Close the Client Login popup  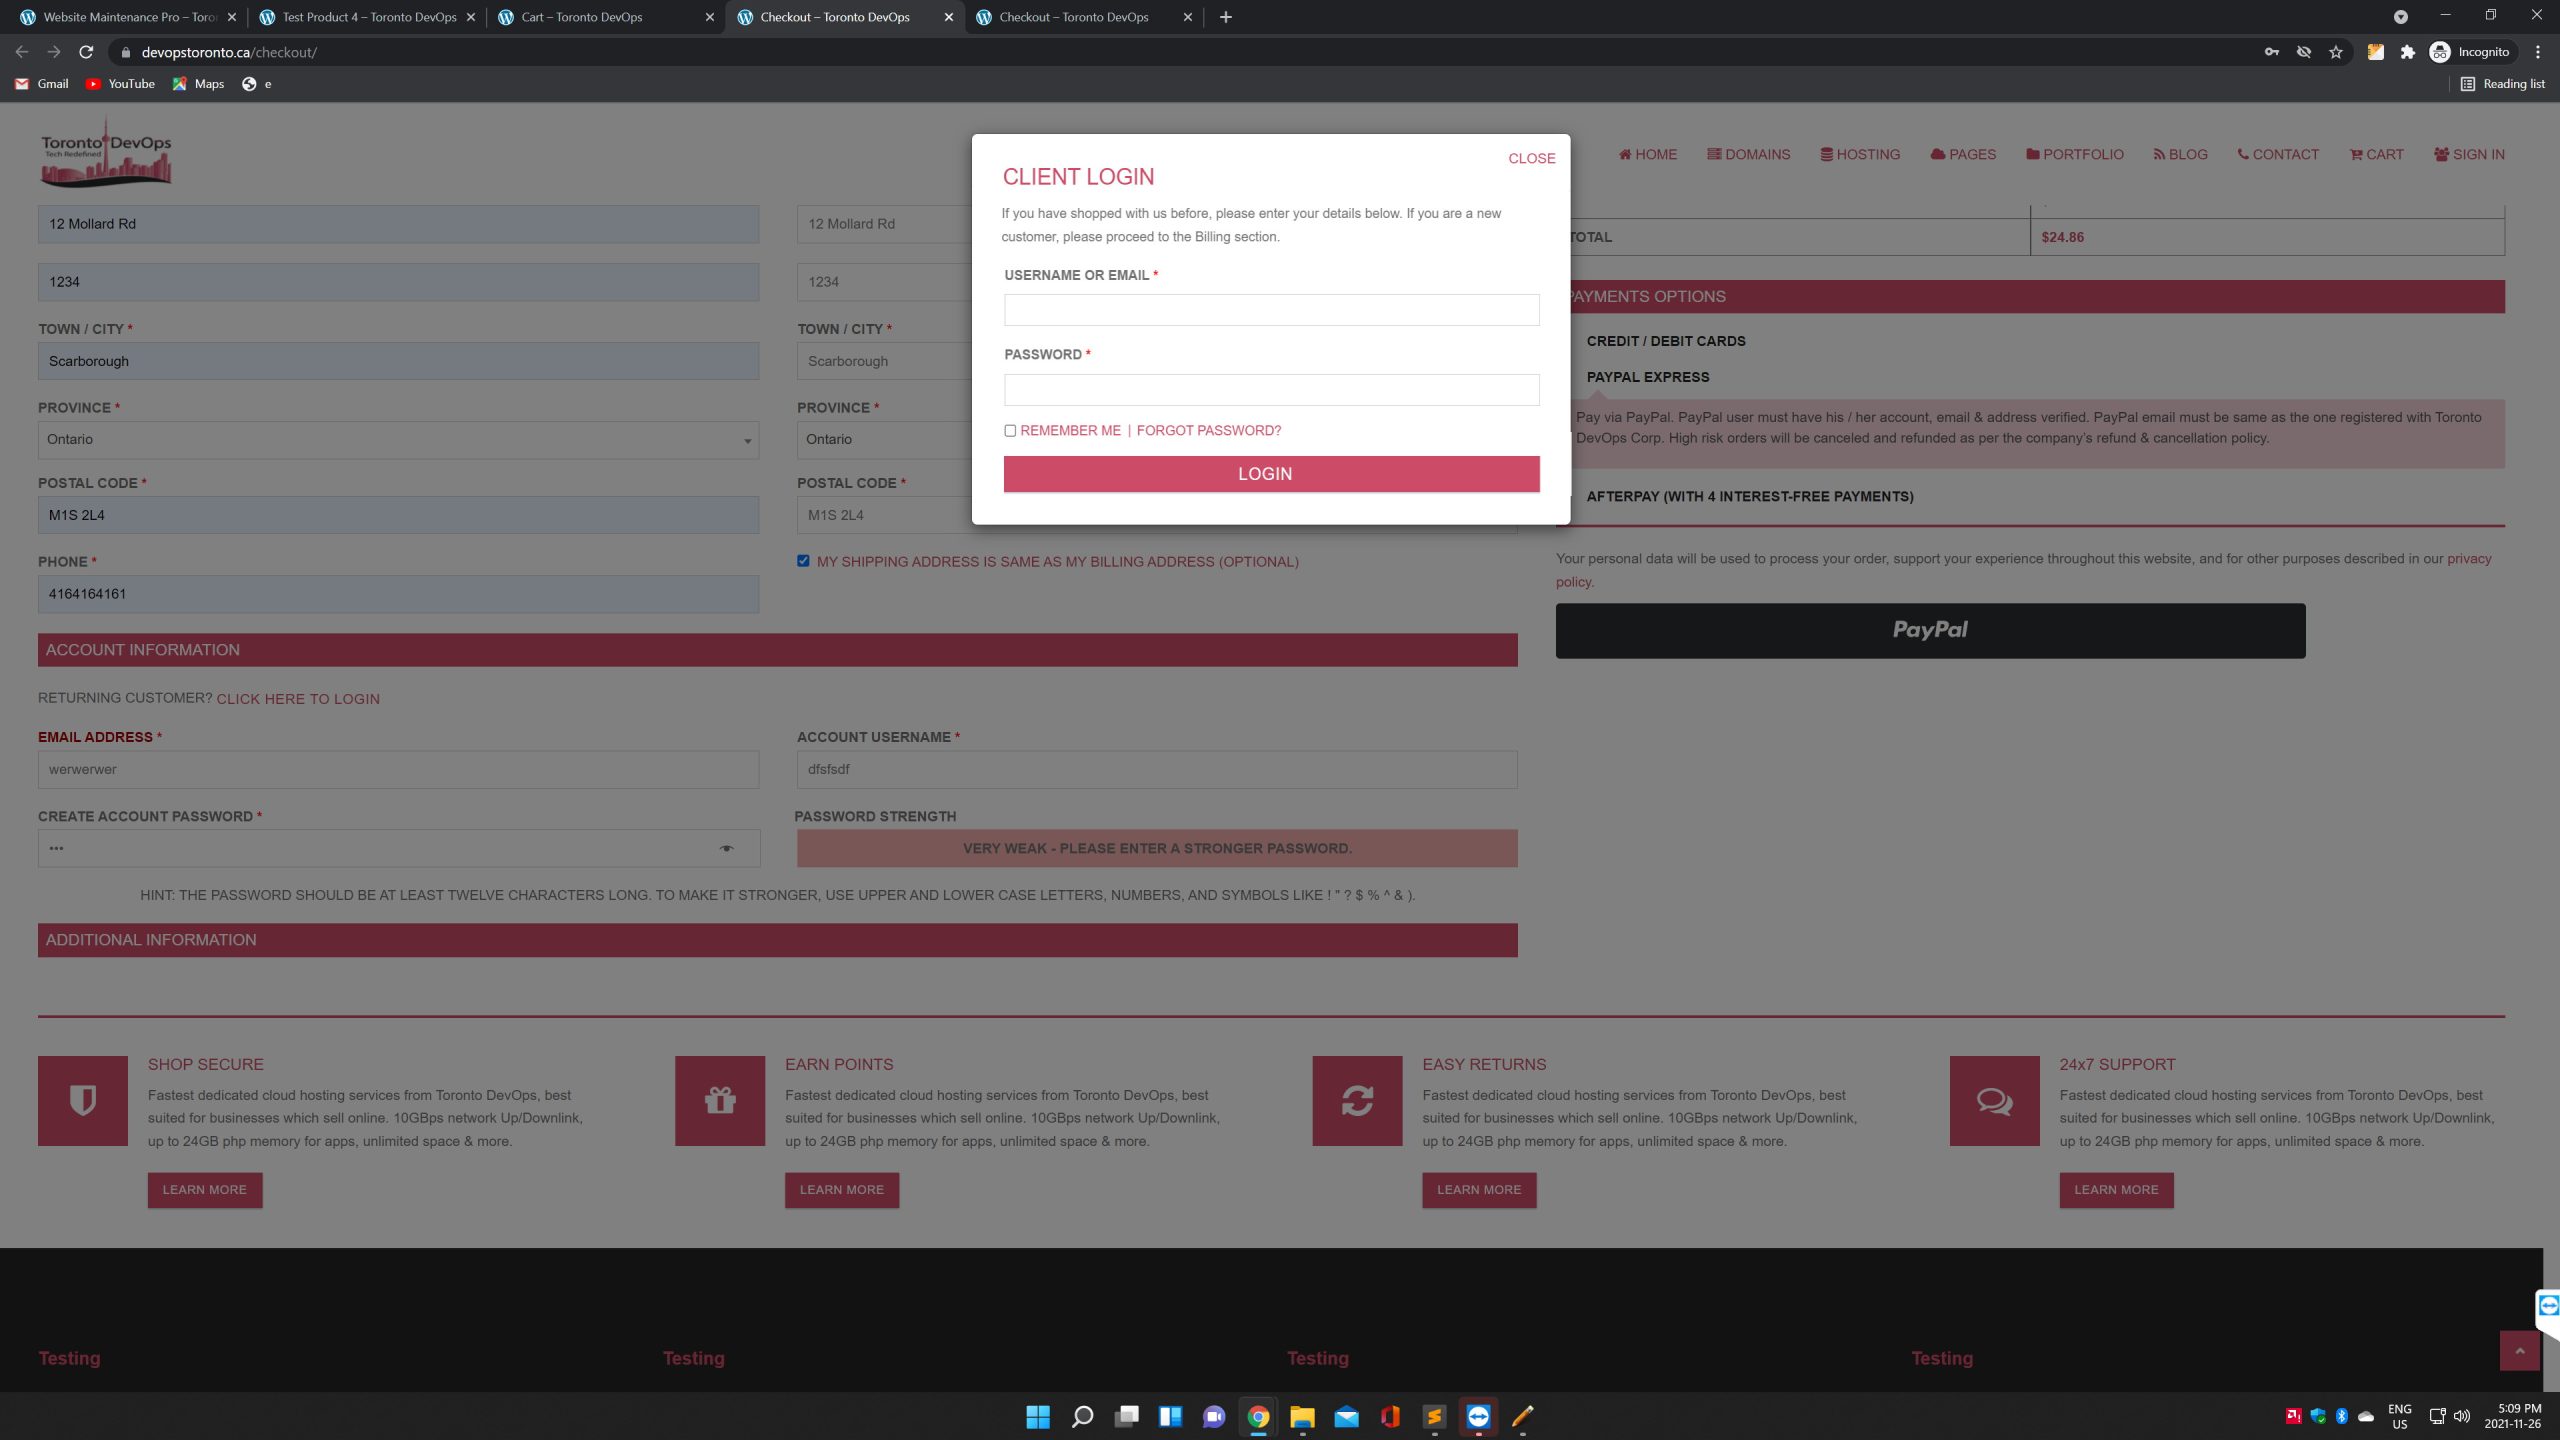[x=1531, y=158]
